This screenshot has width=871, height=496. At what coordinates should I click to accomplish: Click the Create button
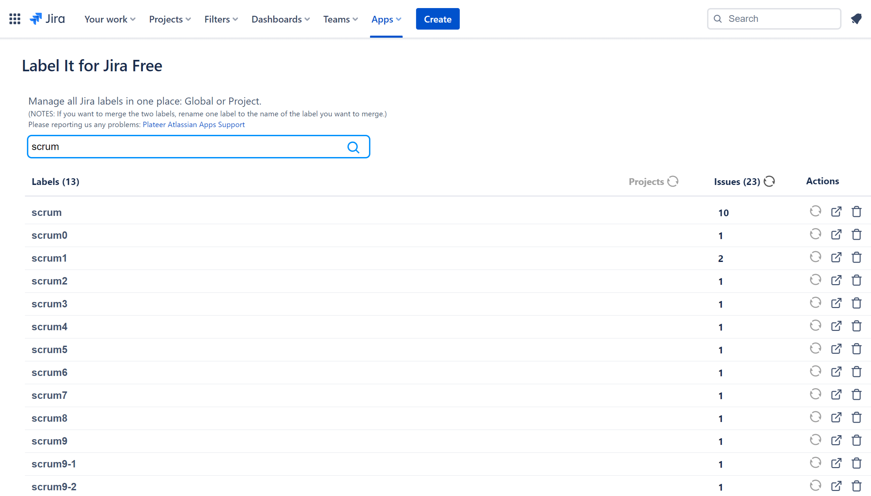438,19
